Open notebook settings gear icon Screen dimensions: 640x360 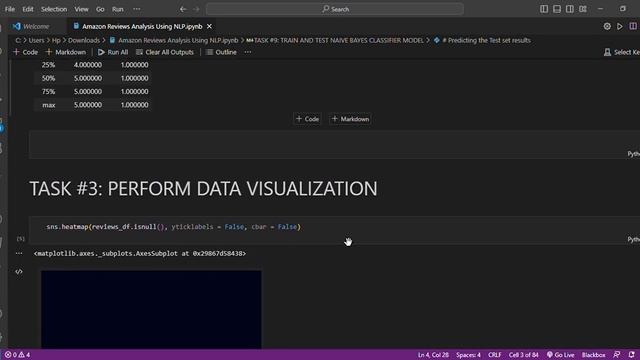click(607, 26)
